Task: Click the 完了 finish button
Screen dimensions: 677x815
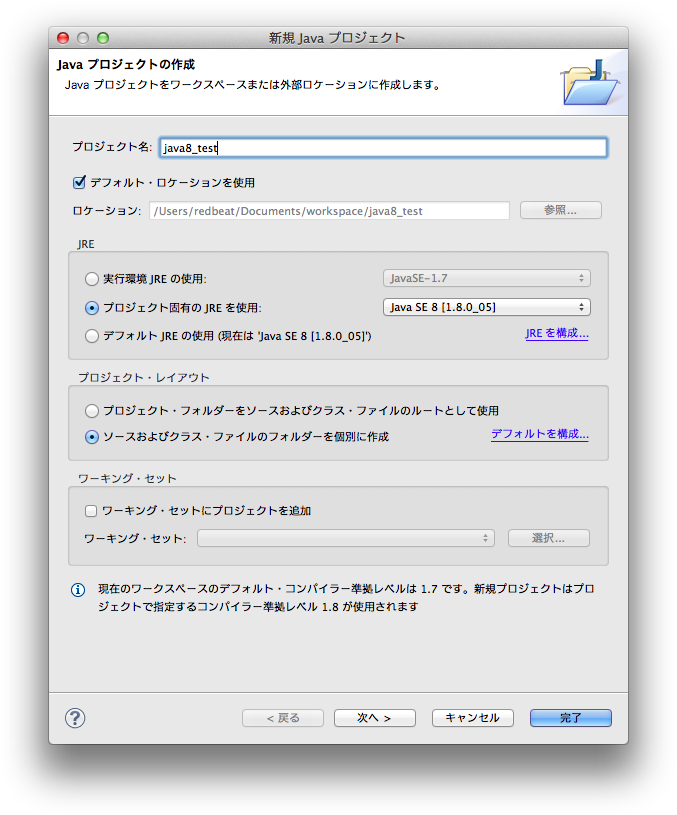Action: coord(570,718)
